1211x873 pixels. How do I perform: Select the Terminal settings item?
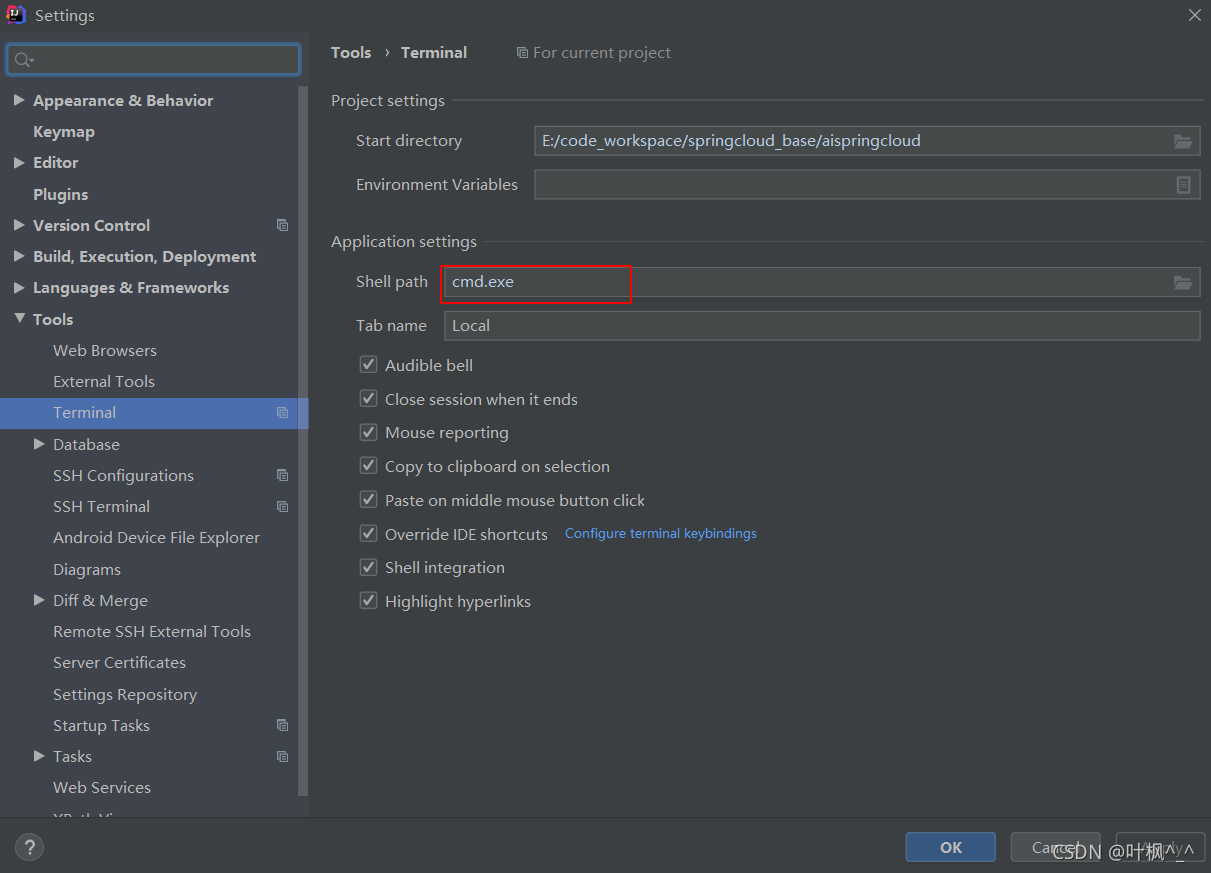[154, 413]
